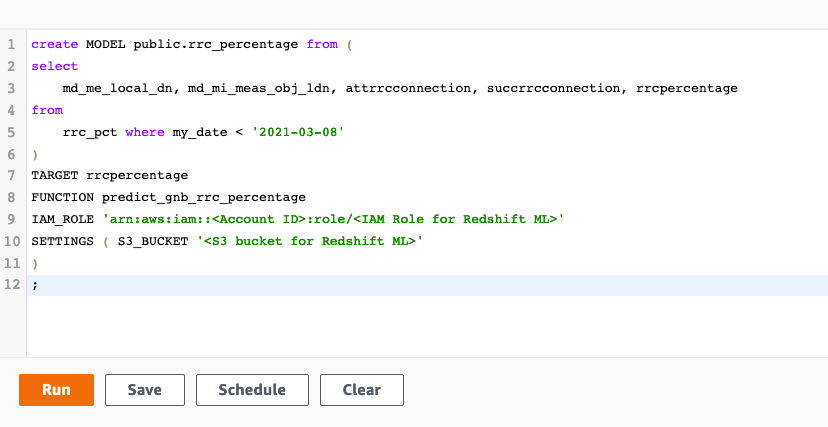Viewport: 828px width, 427px height.
Task: Click line number 9 in gutter
Action: click(10, 219)
